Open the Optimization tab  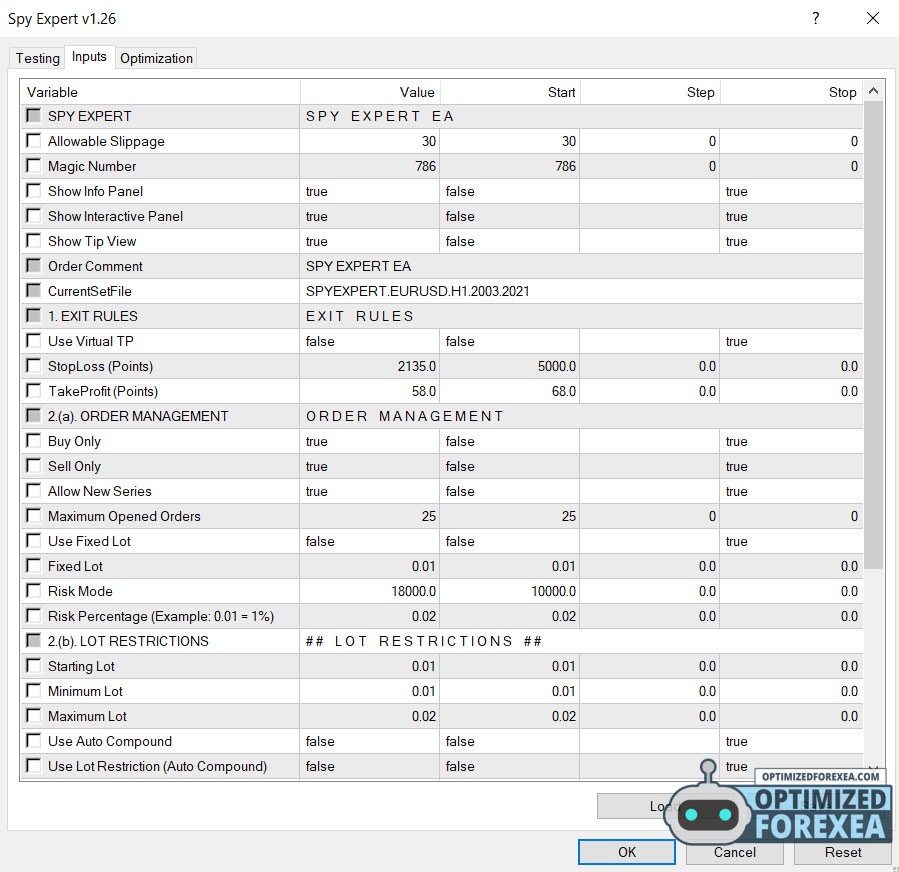coord(157,58)
